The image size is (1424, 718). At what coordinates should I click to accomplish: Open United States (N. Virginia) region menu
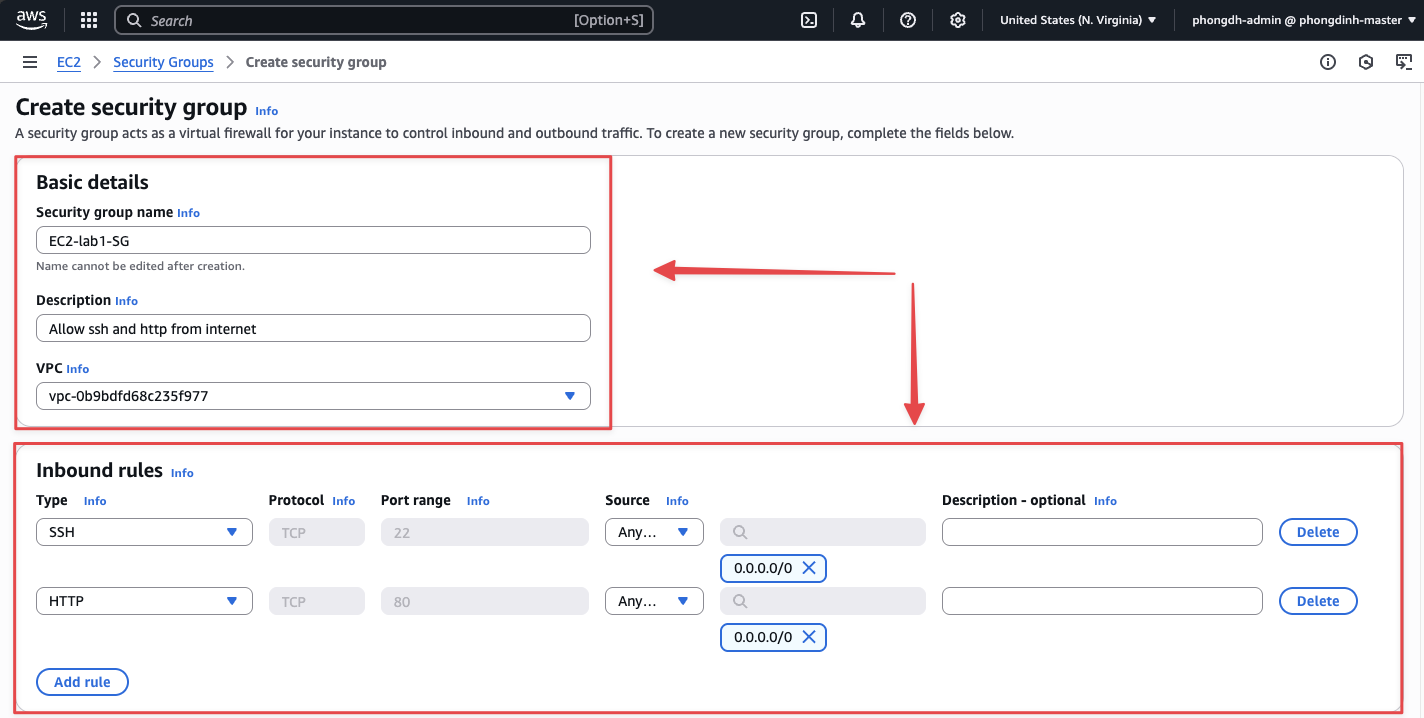[1078, 20]
